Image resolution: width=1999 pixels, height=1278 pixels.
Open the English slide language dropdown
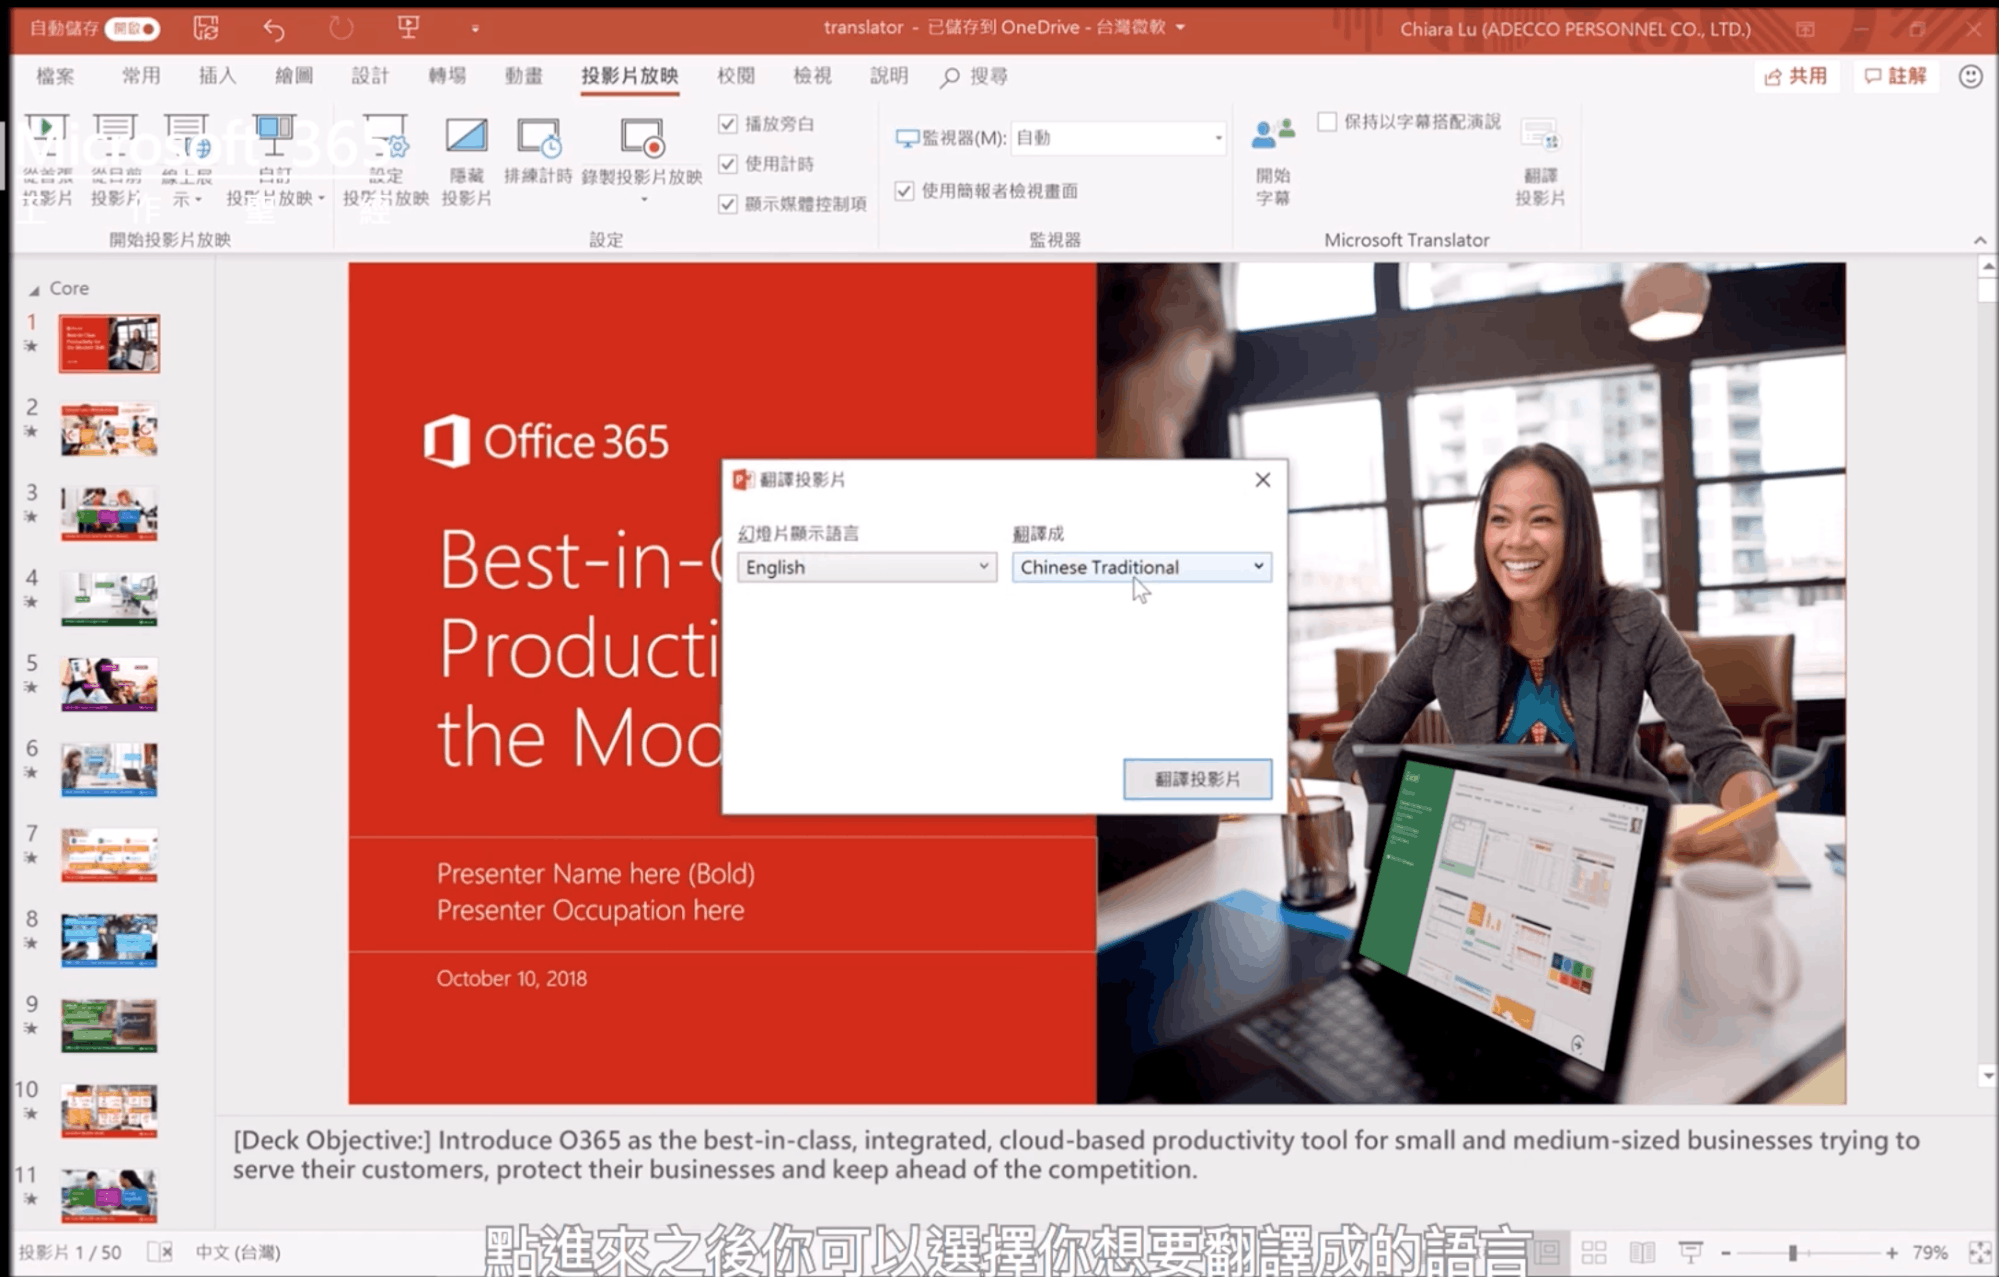[867, 567]
